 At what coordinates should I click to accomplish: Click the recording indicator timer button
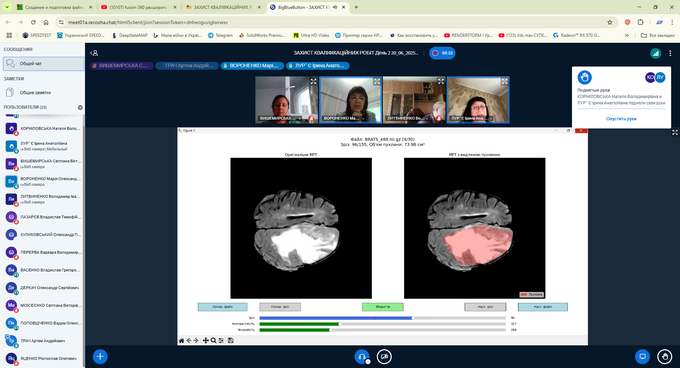442,53
